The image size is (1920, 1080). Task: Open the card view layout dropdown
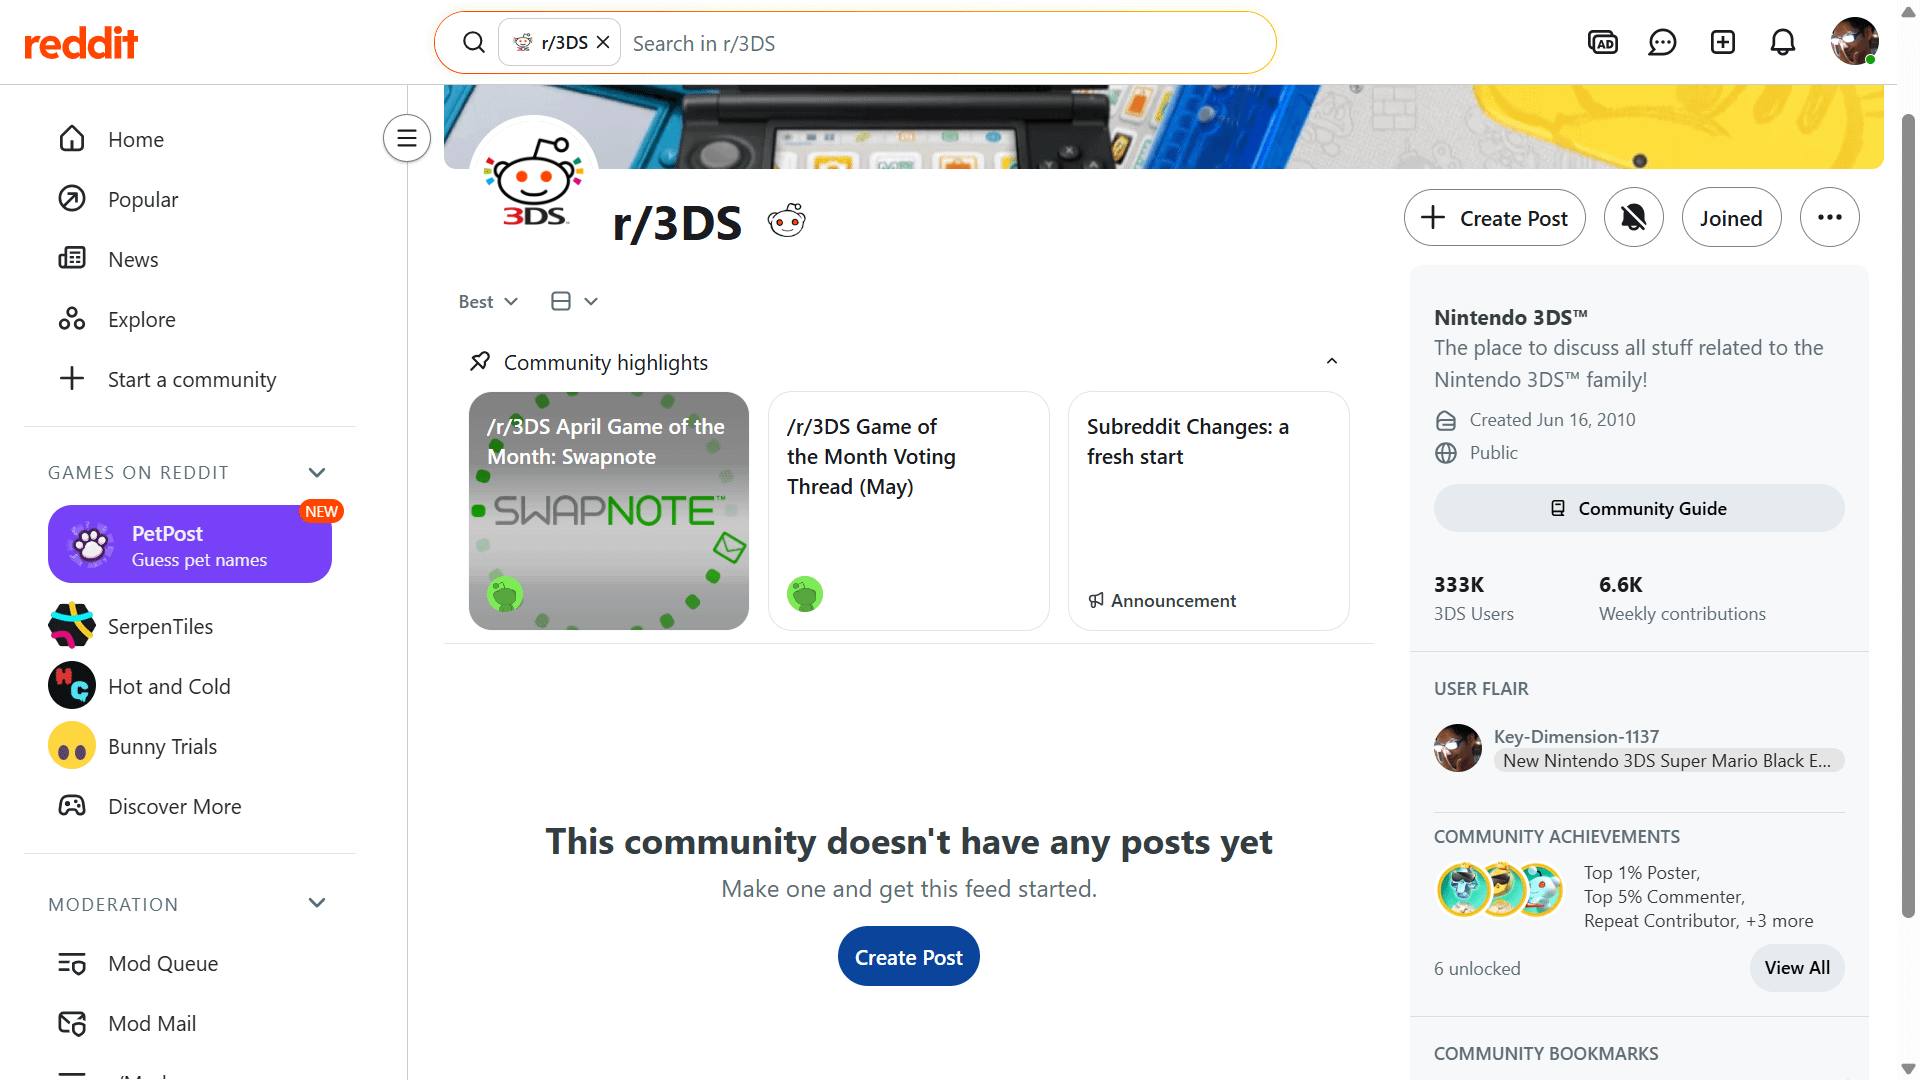(x=574, y=302)
